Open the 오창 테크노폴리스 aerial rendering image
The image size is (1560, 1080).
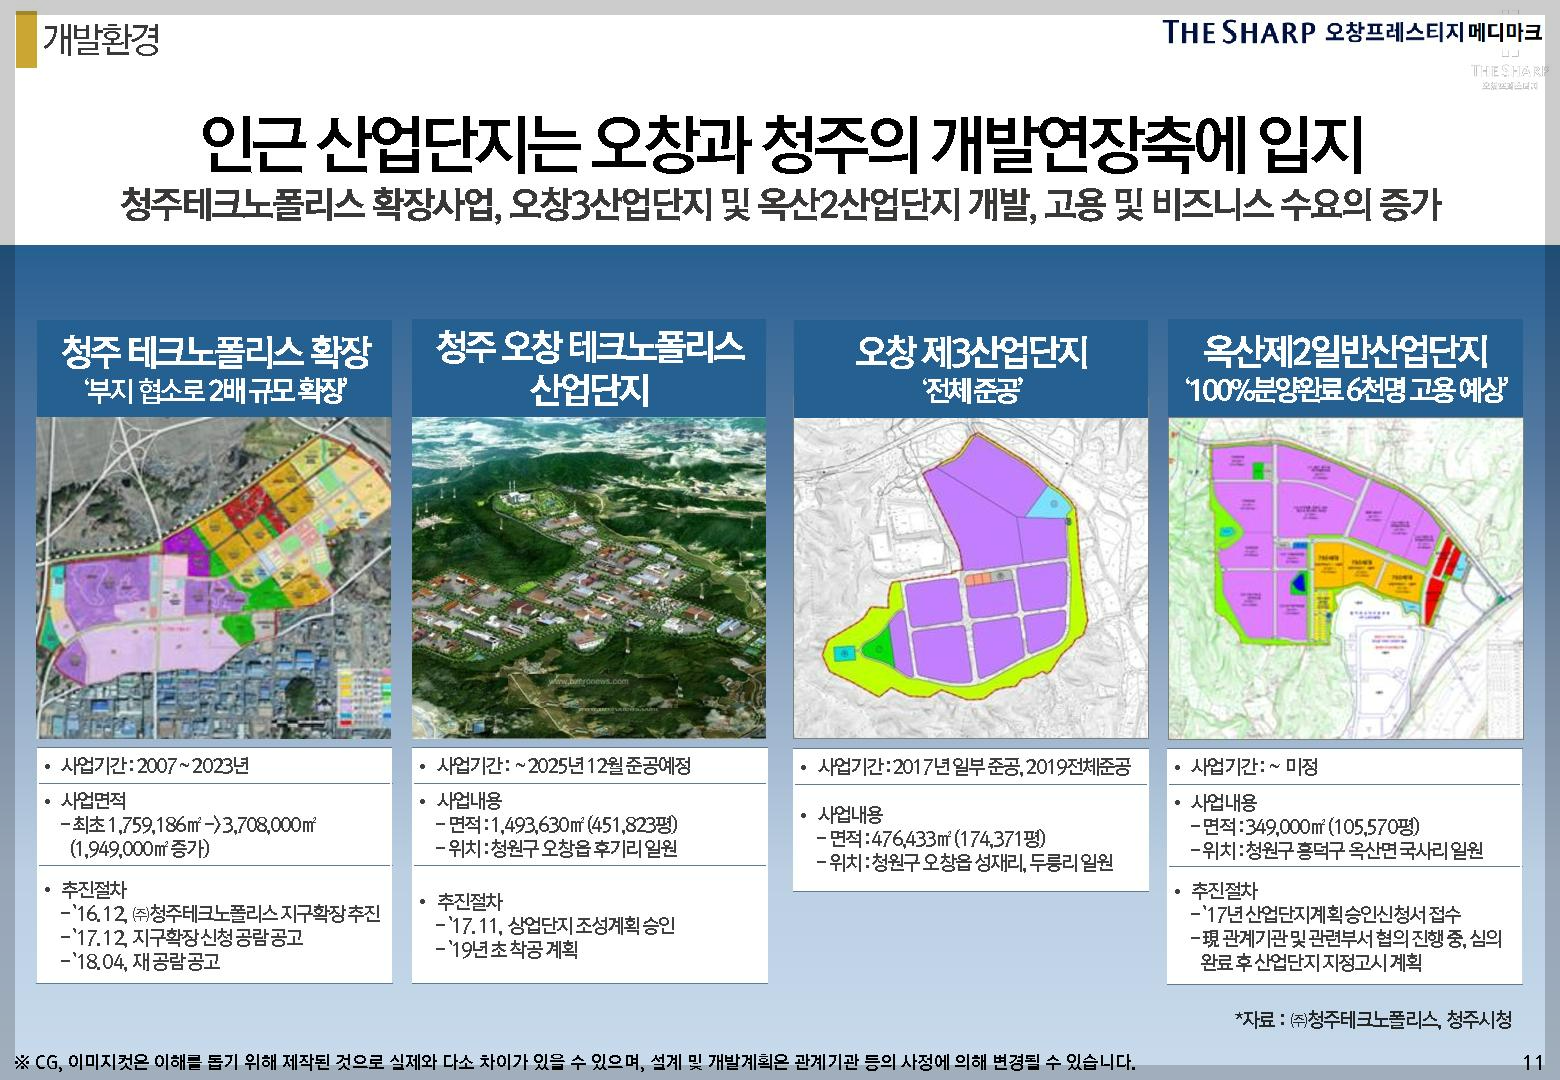pos(589,578)
